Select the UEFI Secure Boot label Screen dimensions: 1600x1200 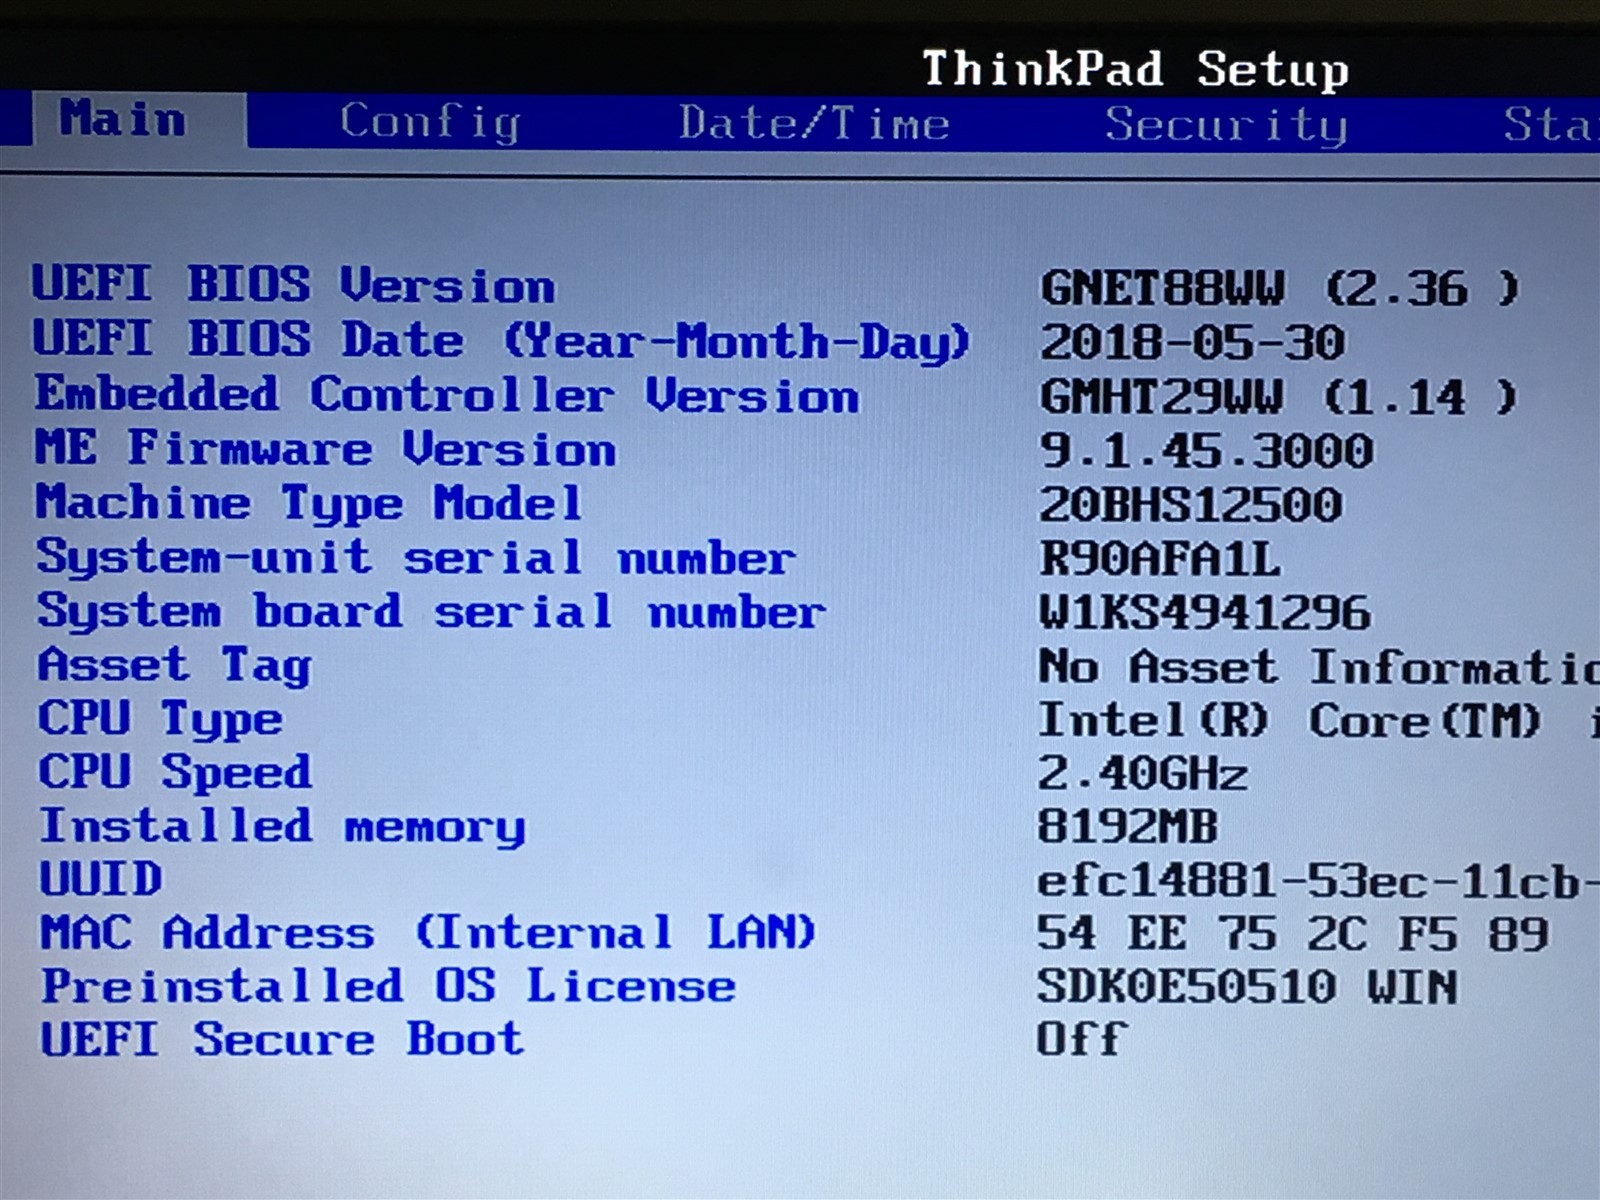coord(282,1039)
